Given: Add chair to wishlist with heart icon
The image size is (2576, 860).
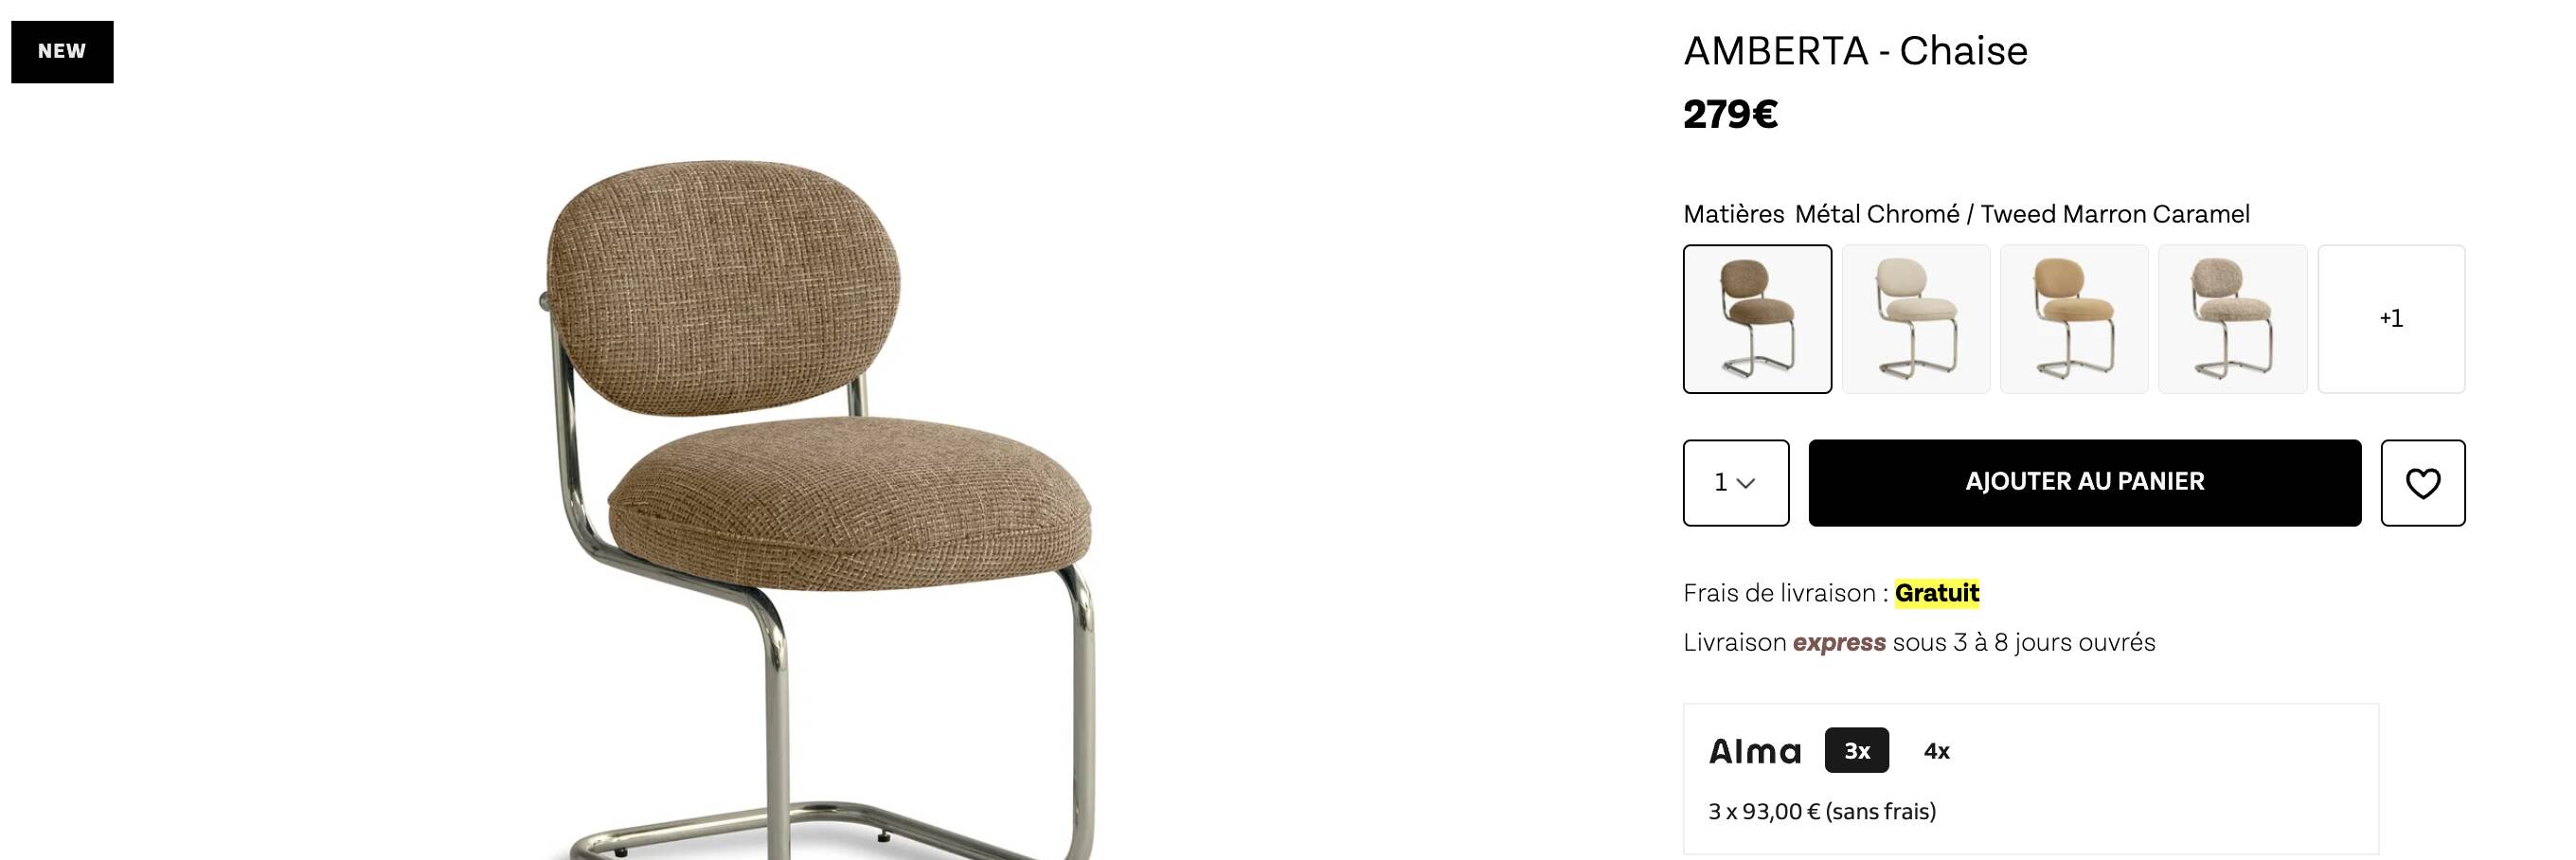Looking at the screenshot, I should 2422,483.
